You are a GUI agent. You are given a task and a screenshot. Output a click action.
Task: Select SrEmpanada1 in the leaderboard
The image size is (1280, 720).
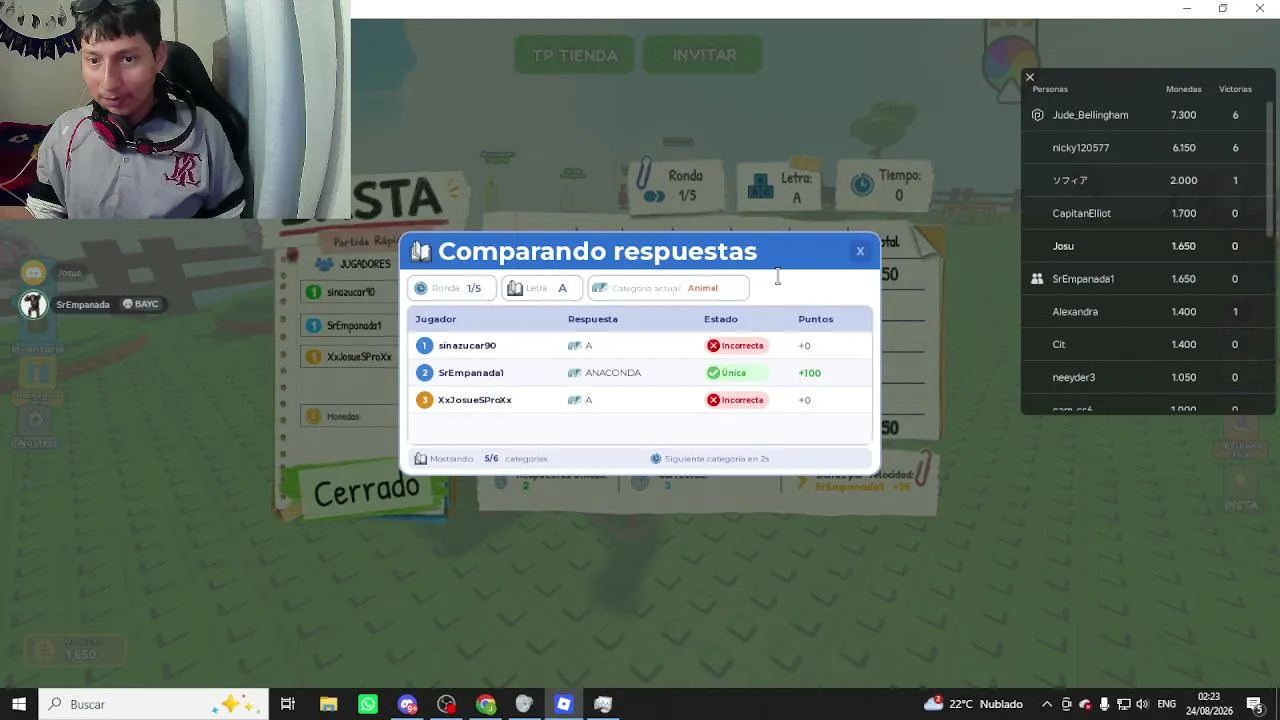coord(1083,279)
